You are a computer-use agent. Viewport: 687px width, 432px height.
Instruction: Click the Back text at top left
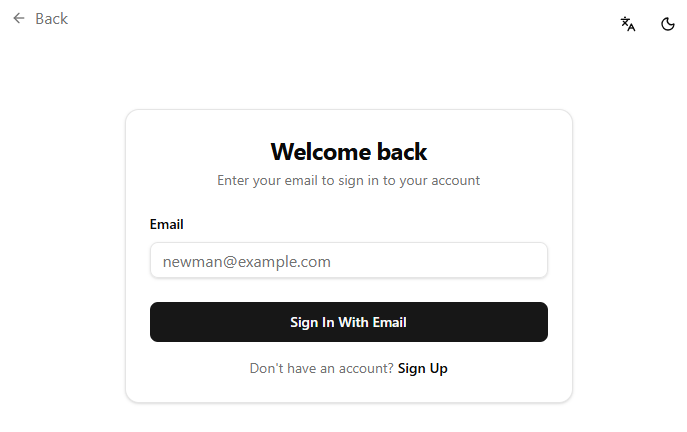(51, 18)
